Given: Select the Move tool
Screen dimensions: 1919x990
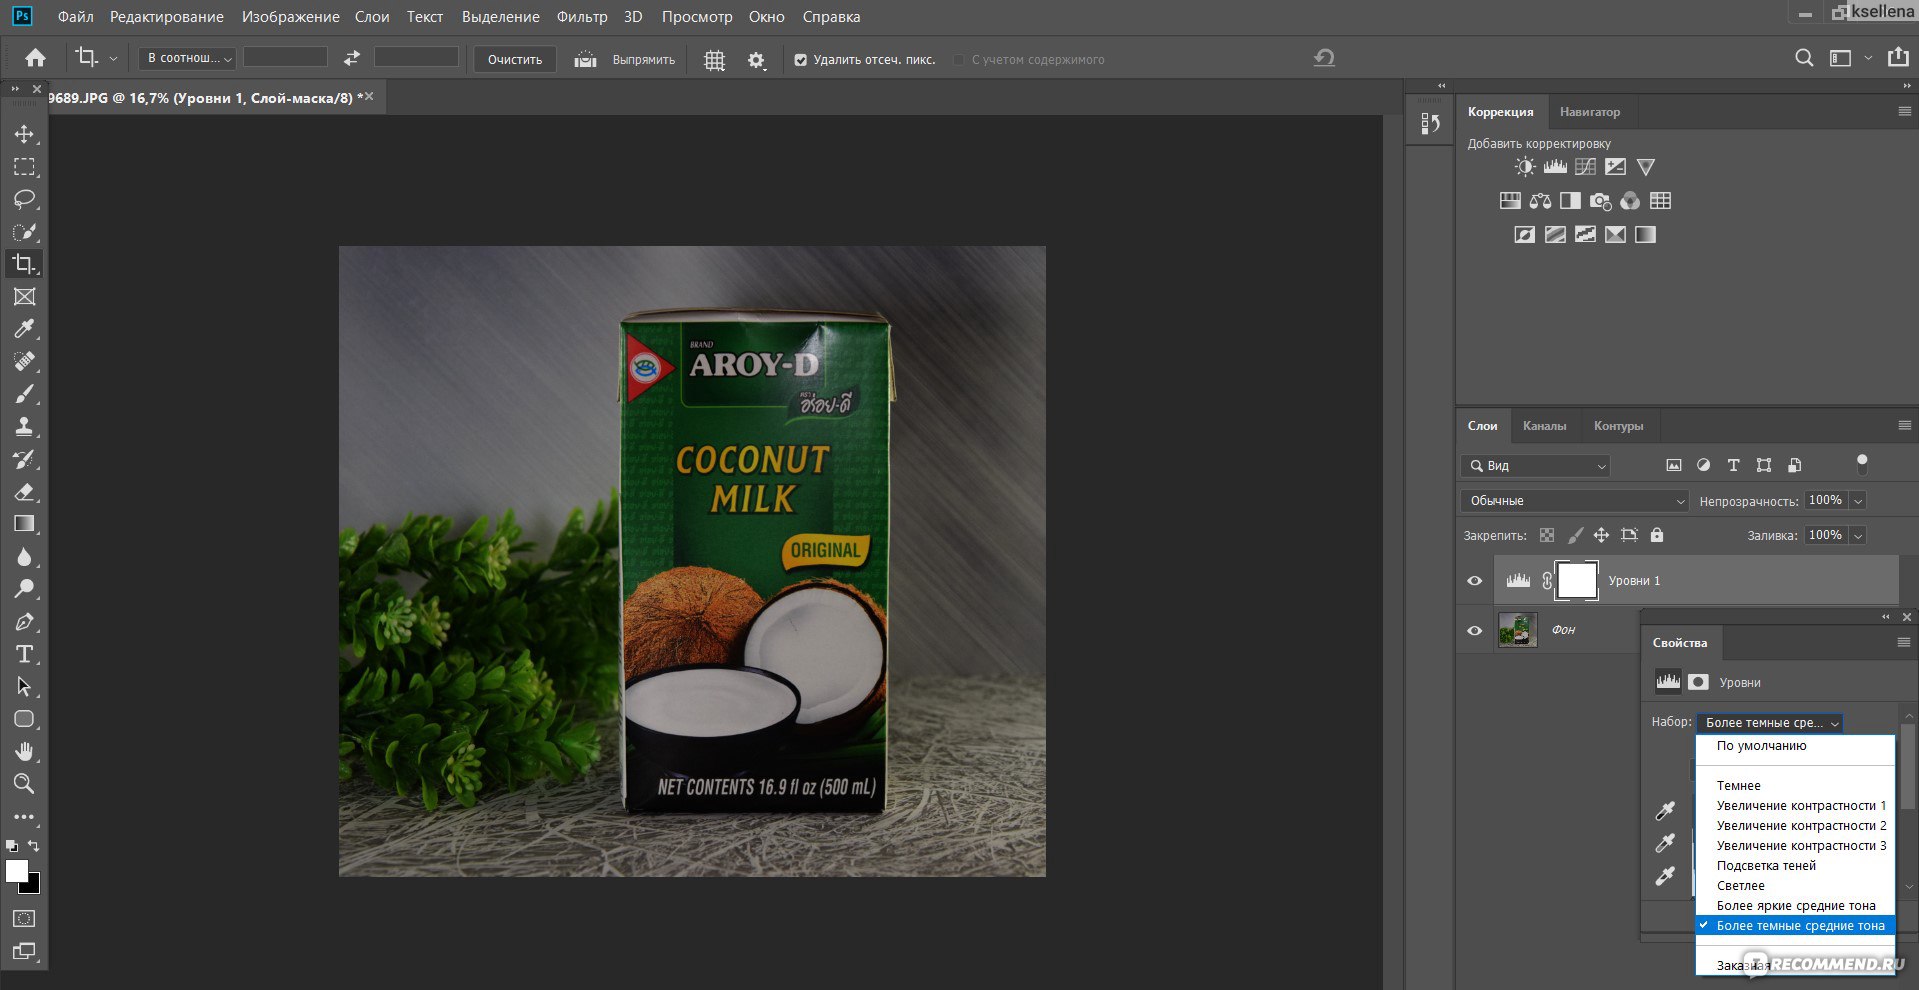Looking at the screenshot, I should tap(24, 134).
